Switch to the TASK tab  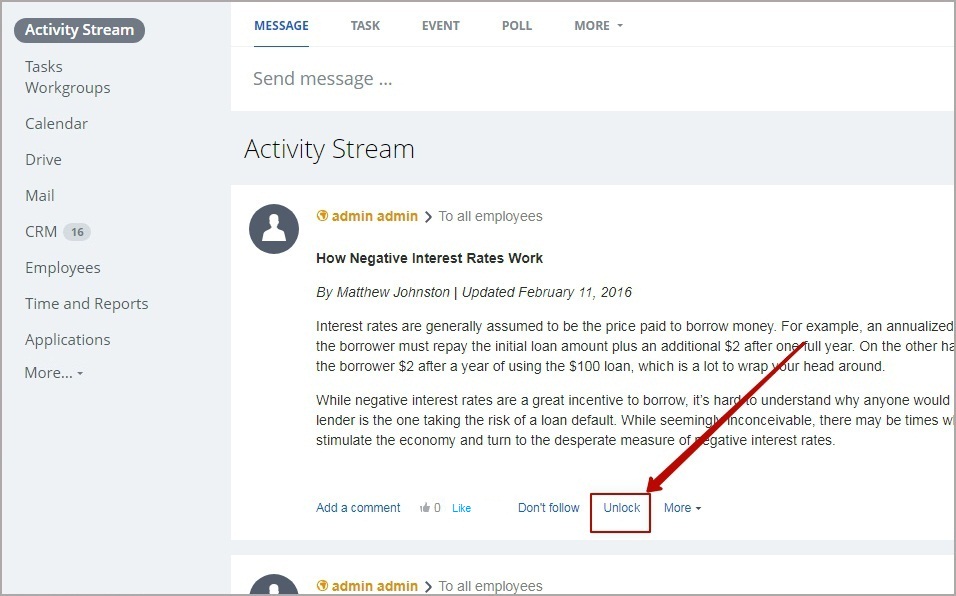365,26
